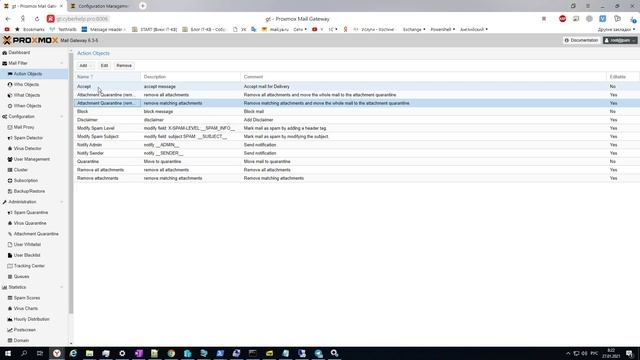
Task: Click the Edit button
Action: click(x=104, y=65)
